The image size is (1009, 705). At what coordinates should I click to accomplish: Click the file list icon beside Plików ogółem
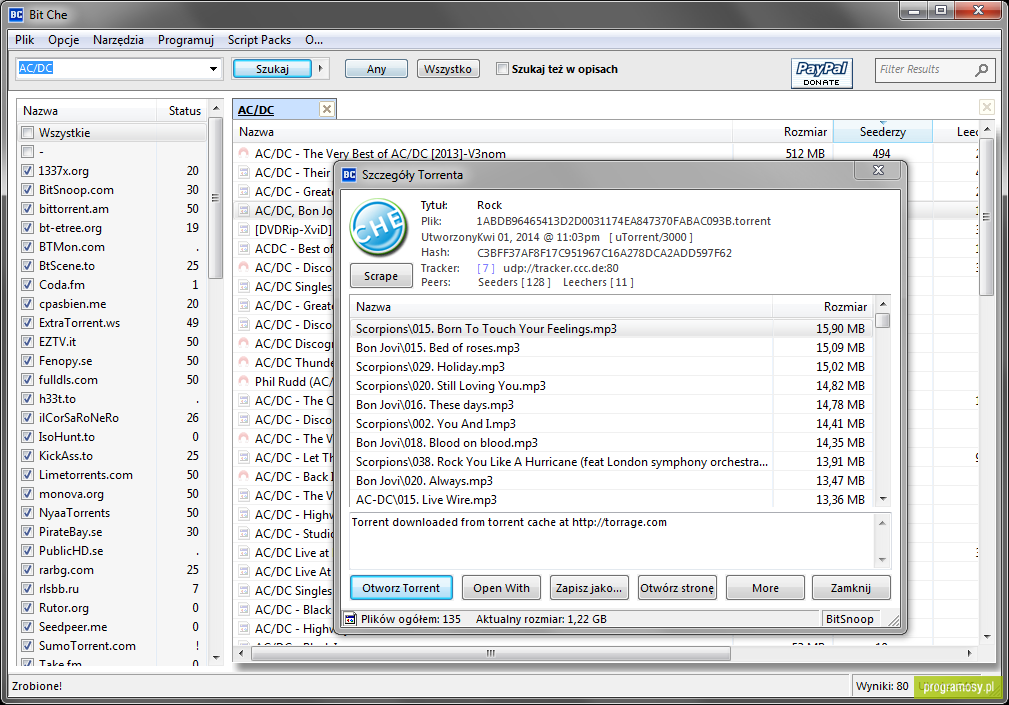tap(350, 619)
